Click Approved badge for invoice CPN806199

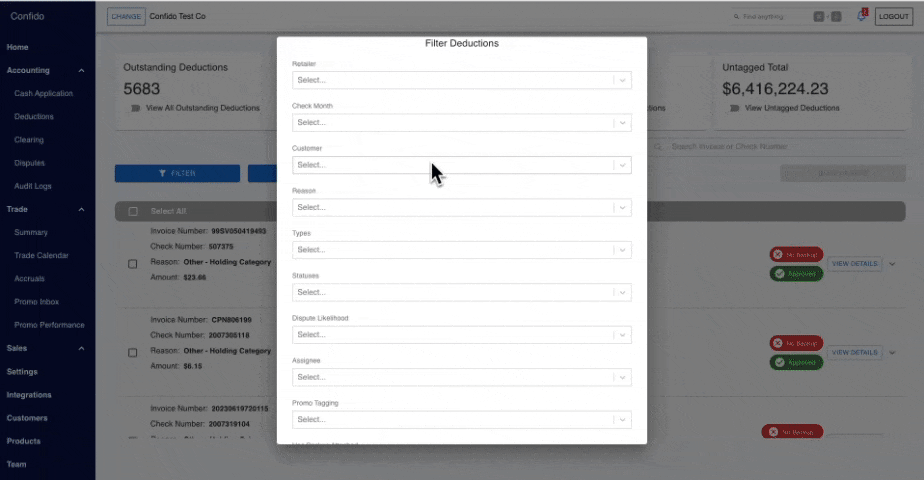click(x=796, y=362)
